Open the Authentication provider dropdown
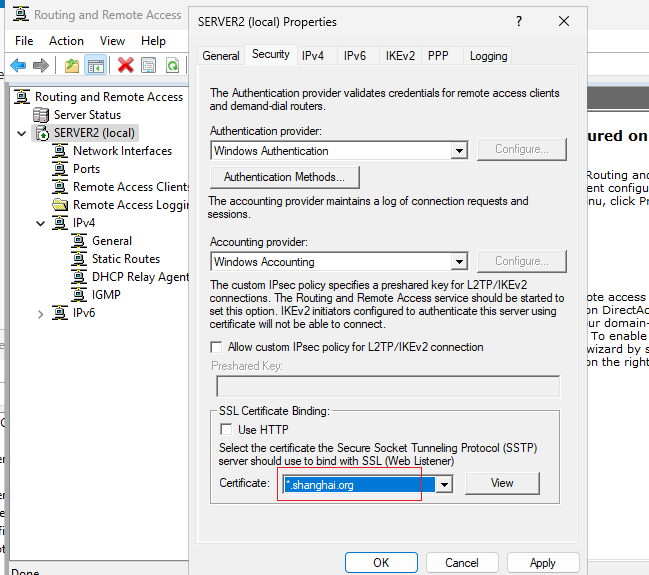Screen dimensions: 649x575 pyautogui.click(x=459, y=151)
